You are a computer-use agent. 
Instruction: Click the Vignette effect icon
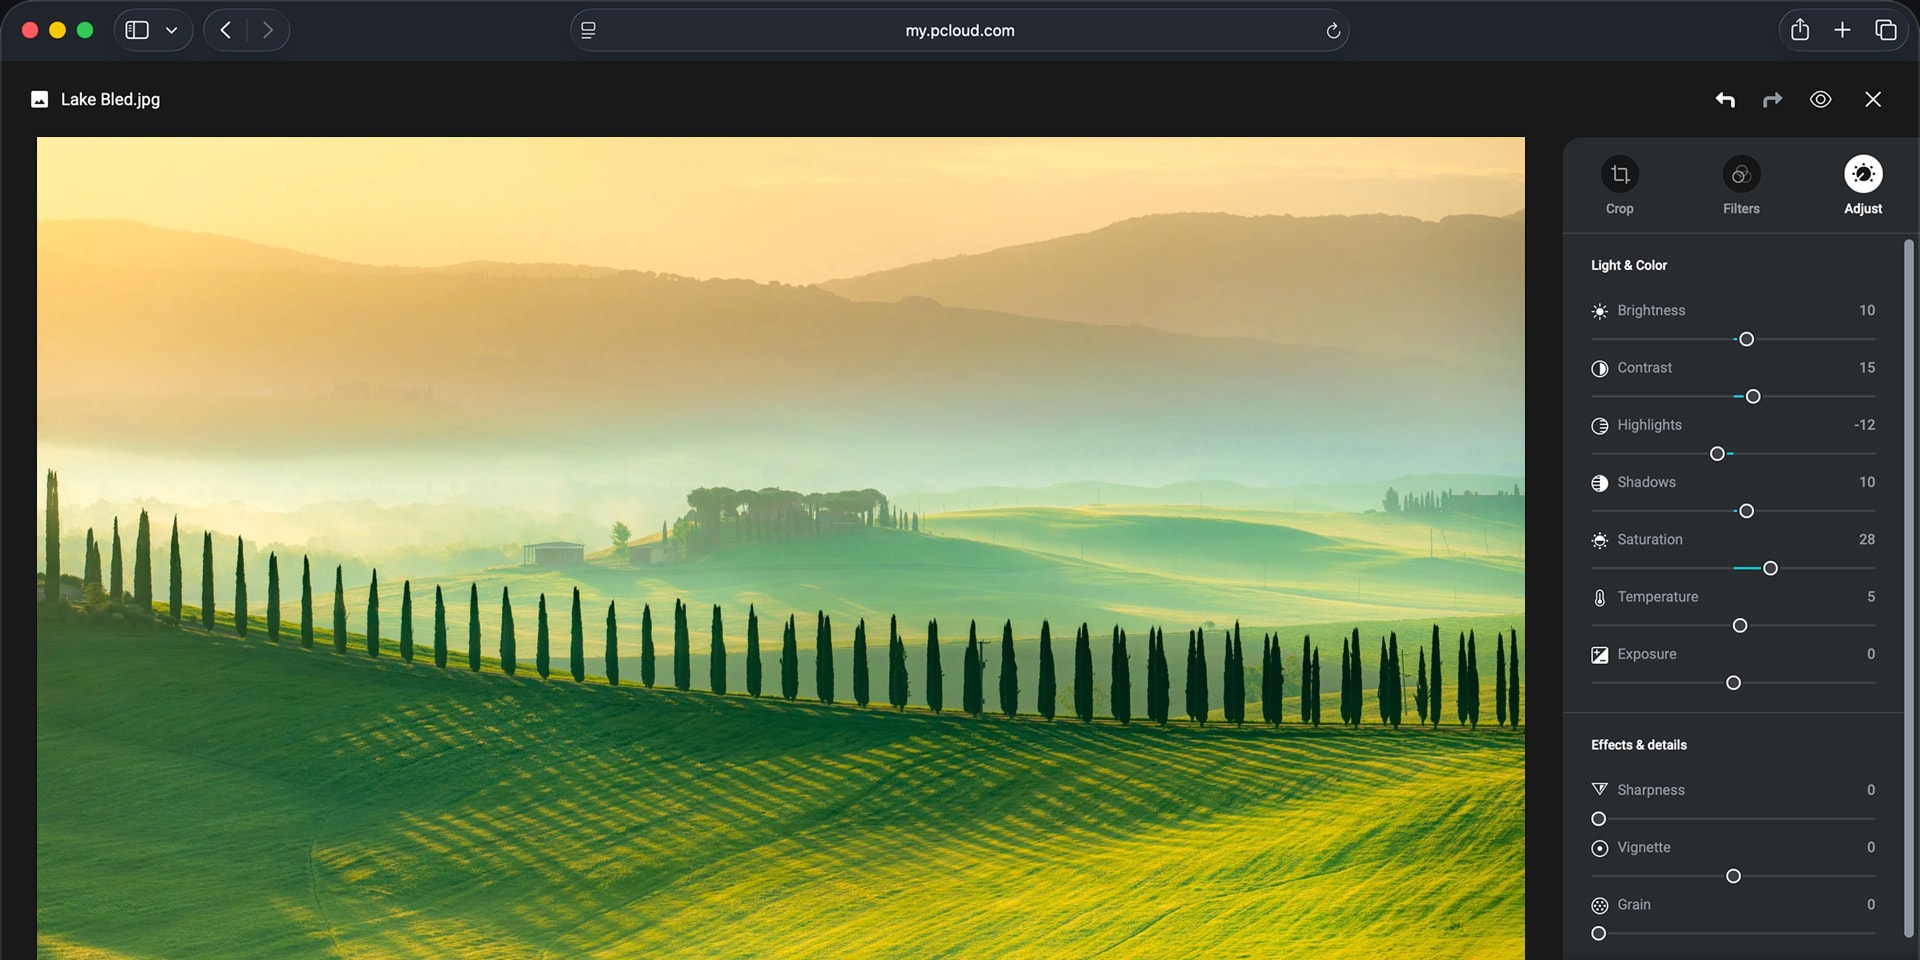pyautogui.click(x=1600, y=848)
